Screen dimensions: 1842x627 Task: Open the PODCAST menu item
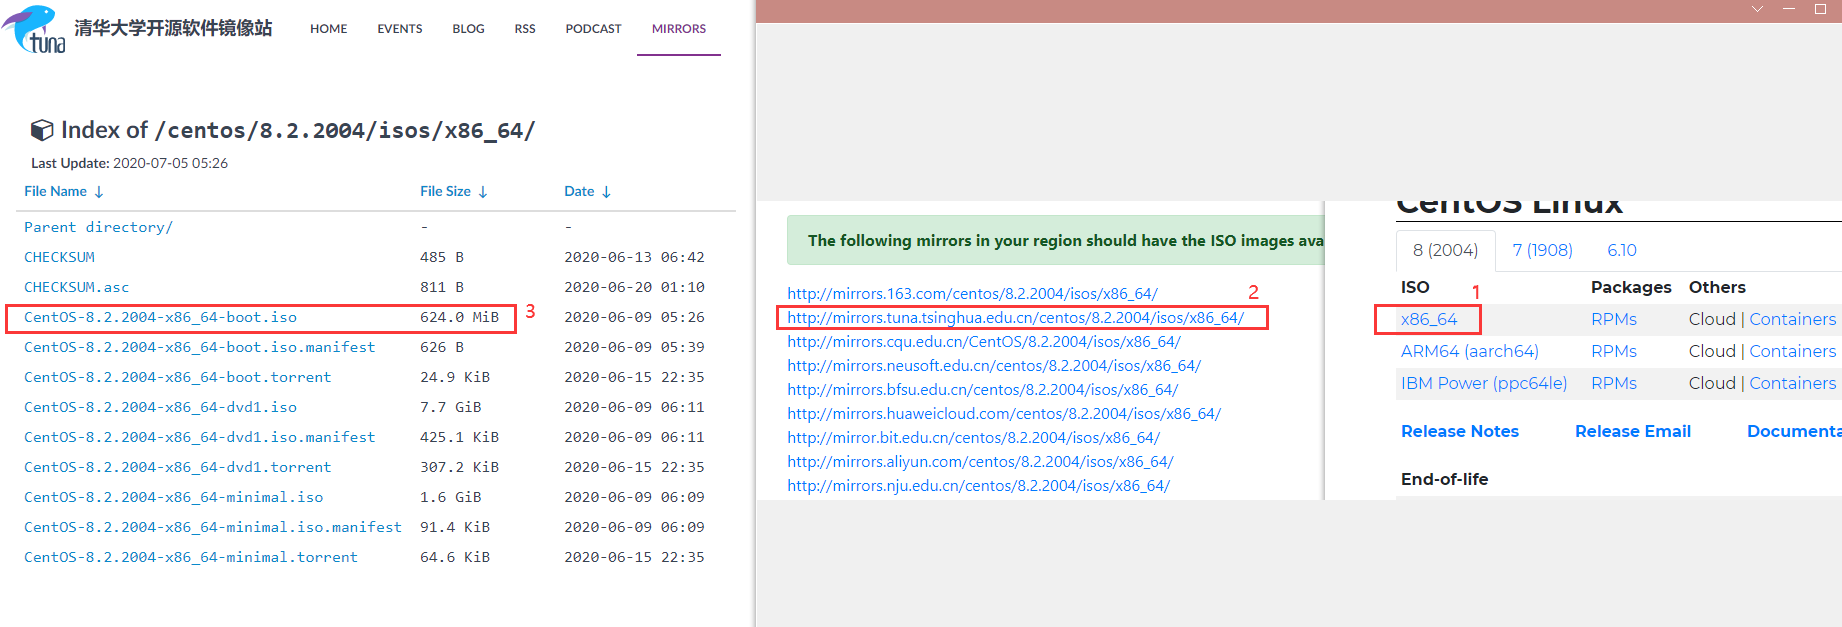click(593, 29)
